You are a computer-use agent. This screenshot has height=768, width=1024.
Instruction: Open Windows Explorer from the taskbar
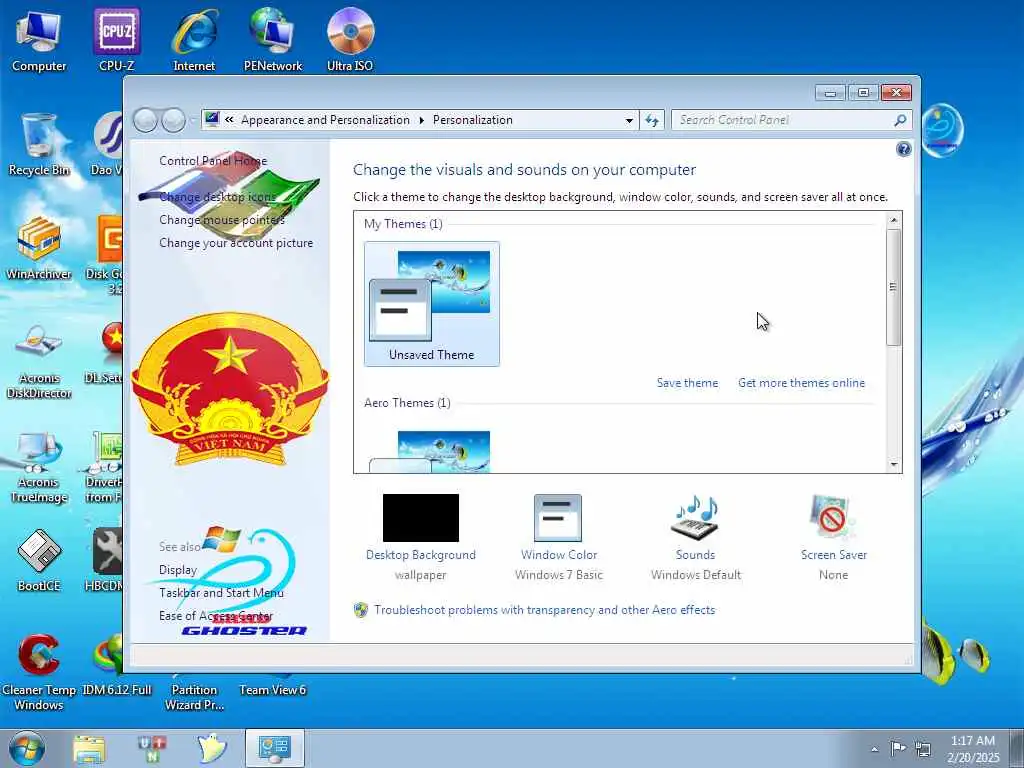click(89, 748)
